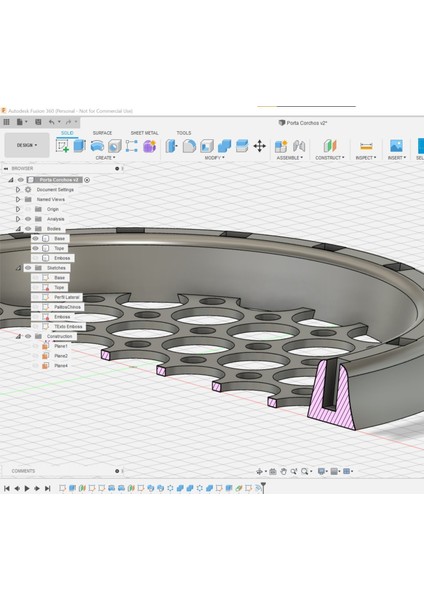Select the Fillet tool in Modify group
Image resolution: width=424 pixels, height=600 pixels.
coord(189,146)
